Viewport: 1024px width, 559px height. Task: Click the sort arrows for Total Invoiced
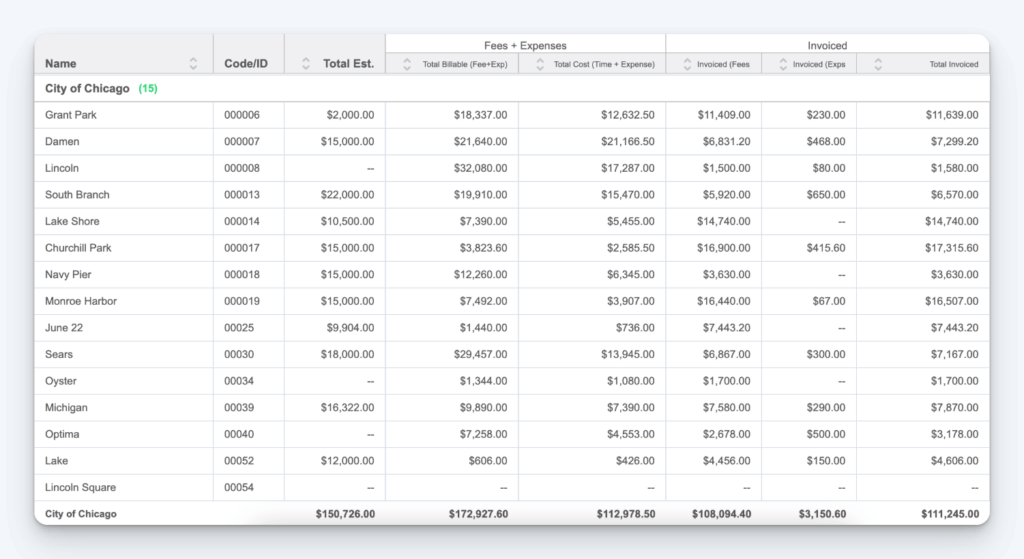point(878,64)
